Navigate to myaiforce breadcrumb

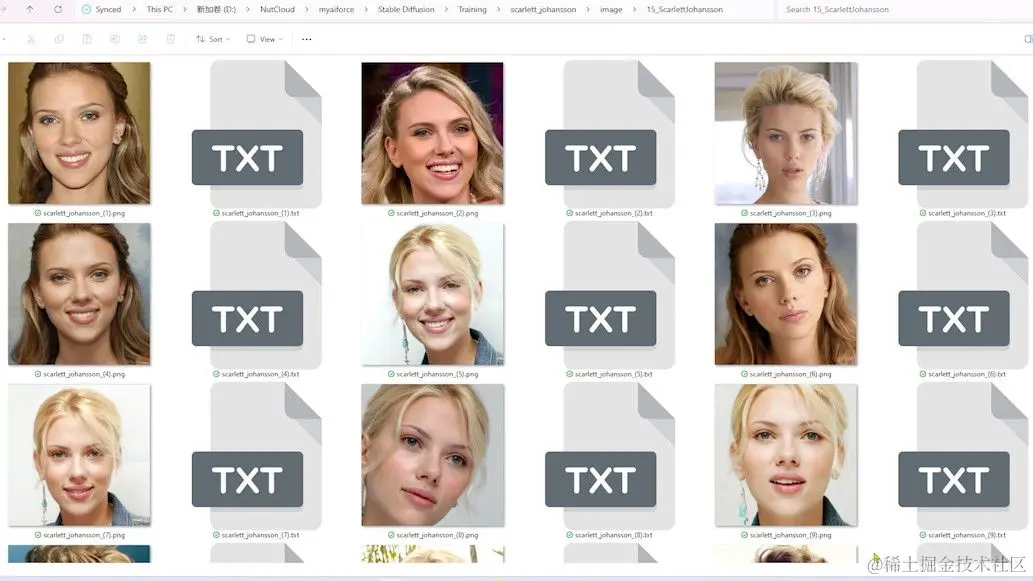pos(336,9)
